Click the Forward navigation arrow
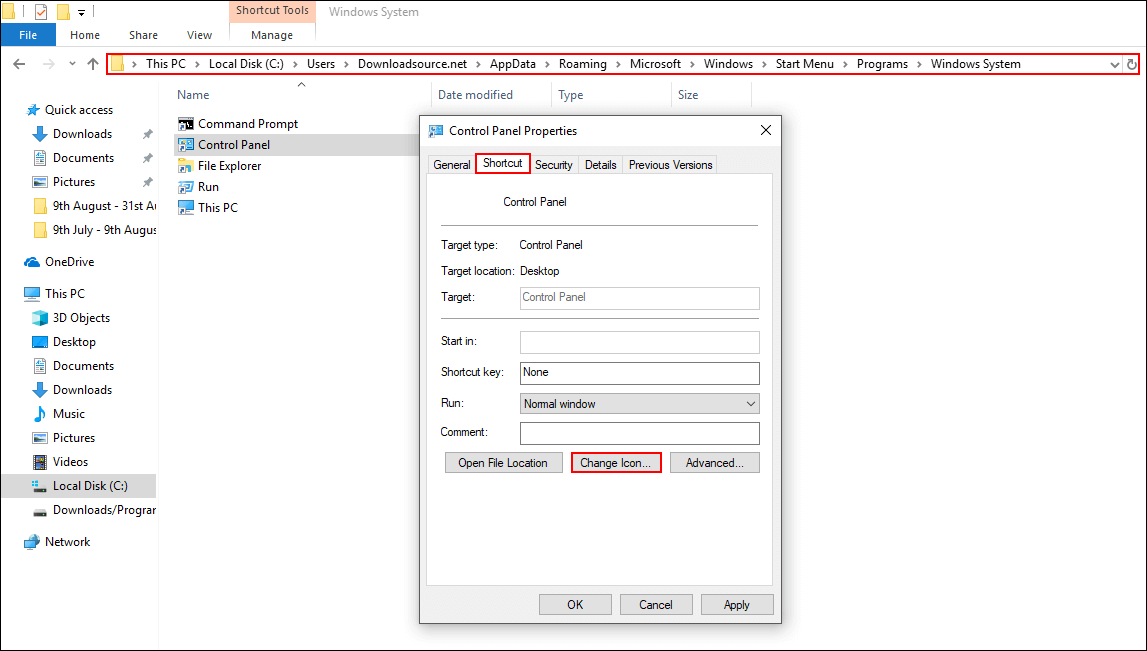 [x=48, y=64]
